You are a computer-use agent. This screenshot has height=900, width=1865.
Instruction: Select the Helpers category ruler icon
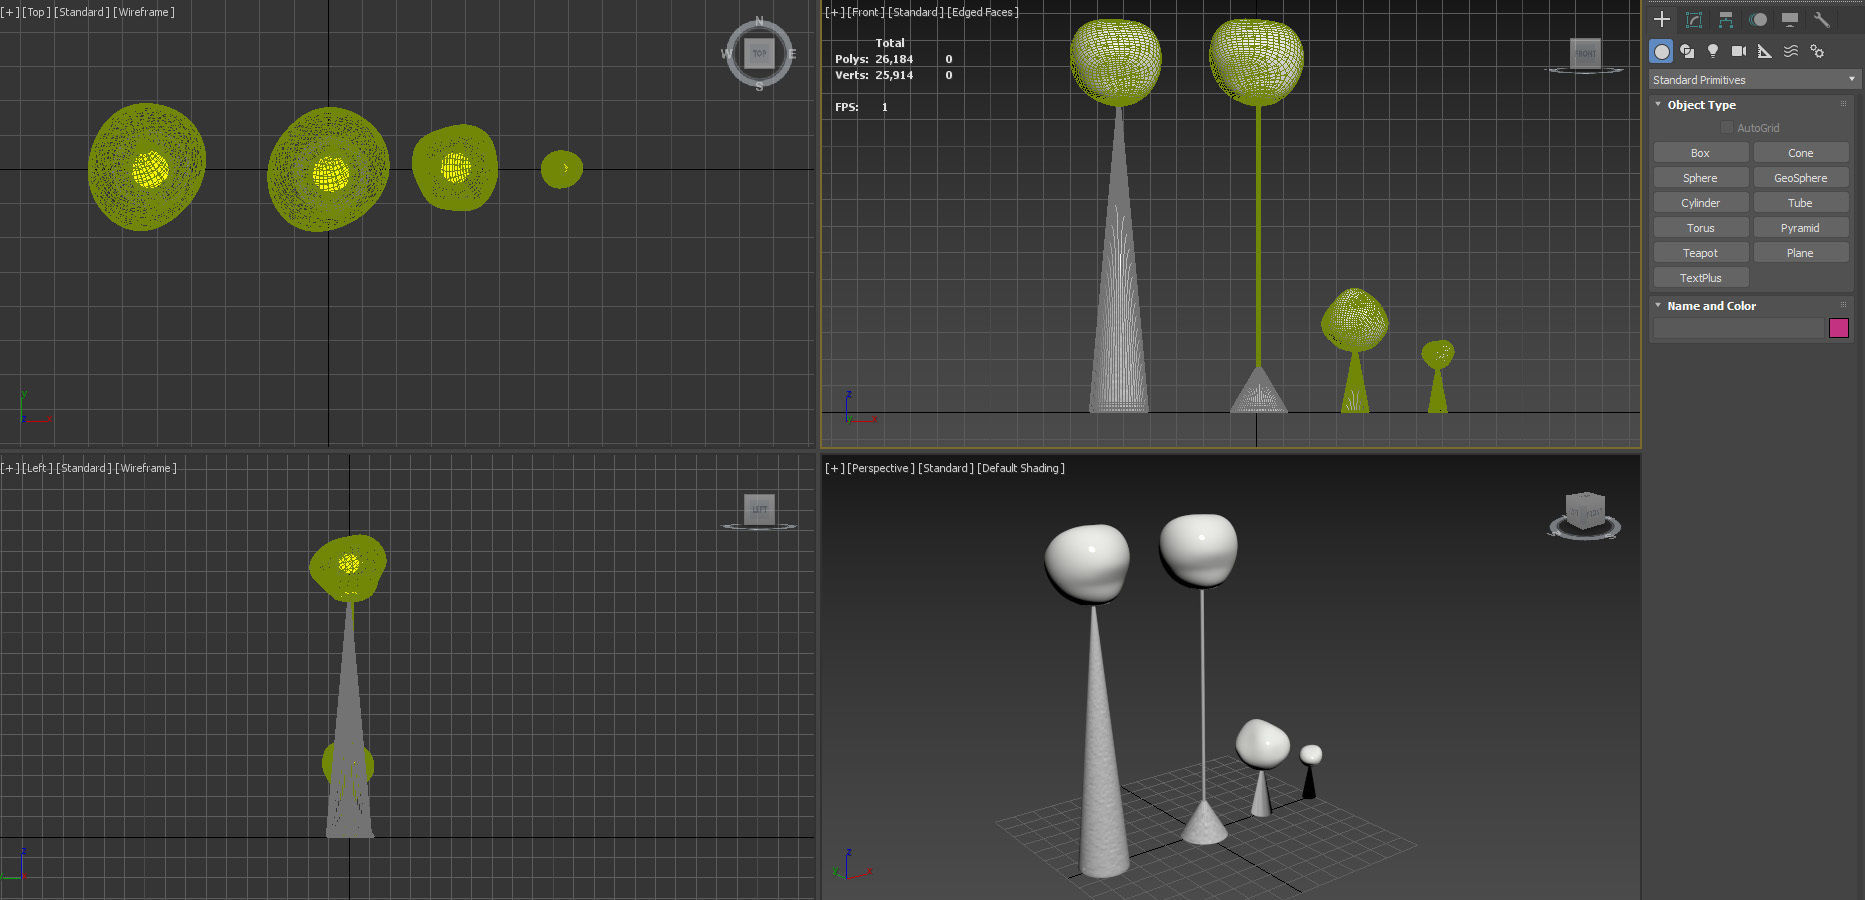pyautogui.click(x=1765, y=51)
